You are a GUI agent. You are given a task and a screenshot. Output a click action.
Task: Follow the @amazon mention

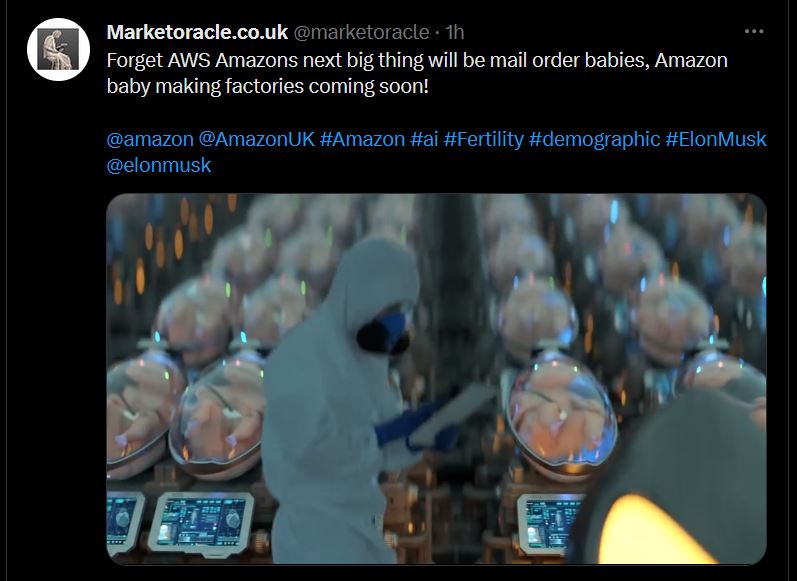point(150,139)
